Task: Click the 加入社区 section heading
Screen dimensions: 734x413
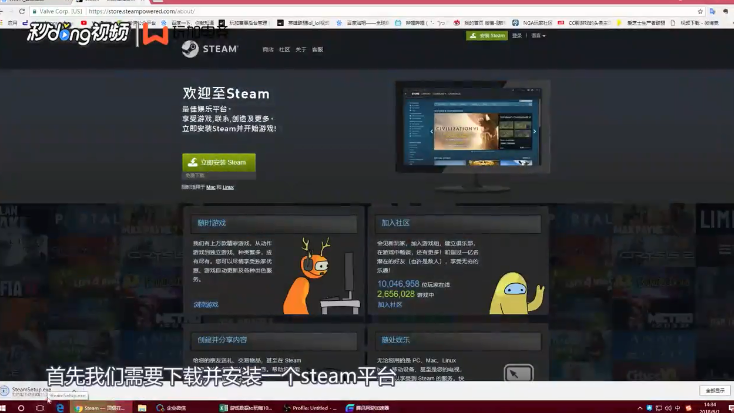Action: [x=396, y=223]
